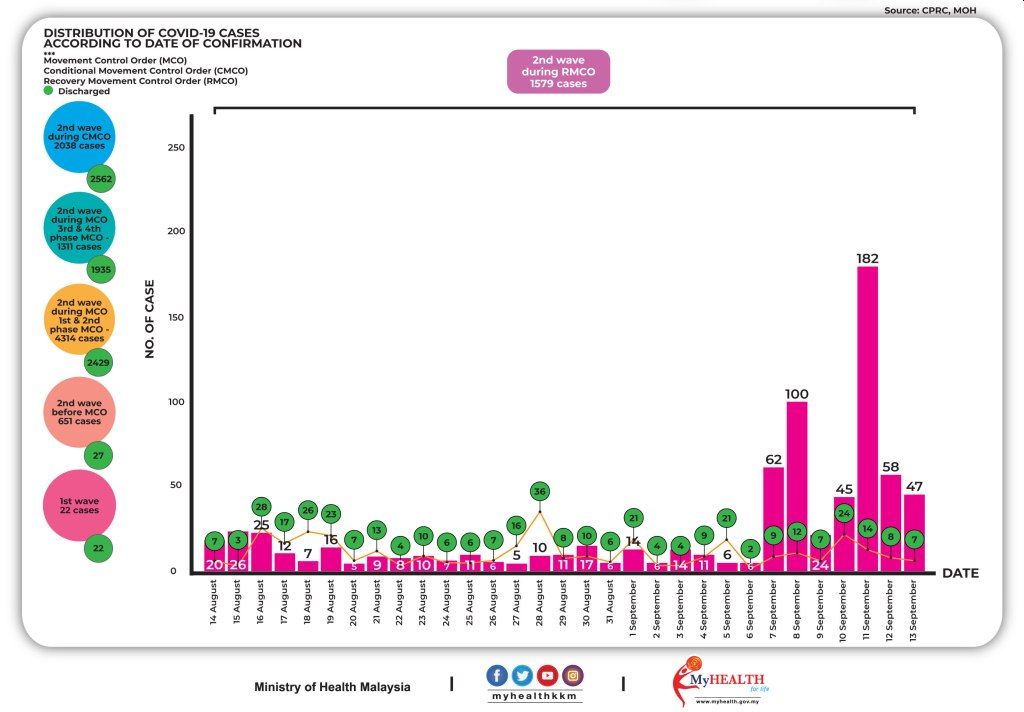This screenshot has width=1024, height=712.
Task: Select the 28 August date label
Action: click(x=541, y=602)
